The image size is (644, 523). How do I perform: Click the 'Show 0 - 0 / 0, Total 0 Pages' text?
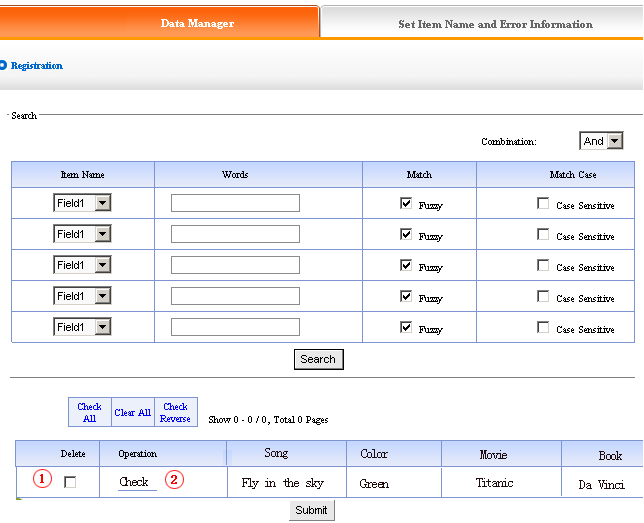[x=268, y=419]
